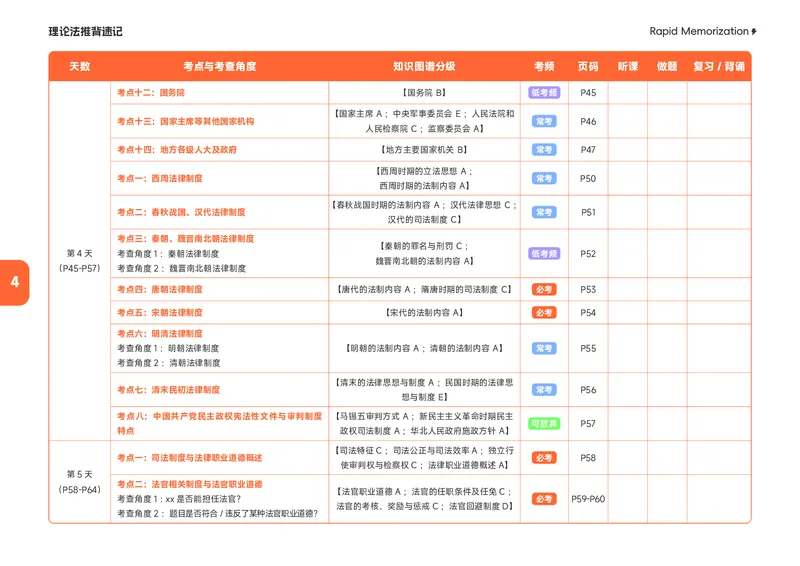Select the 页码 column header
Viewport: 800px width, 566px height.
[x=588, y=66]
